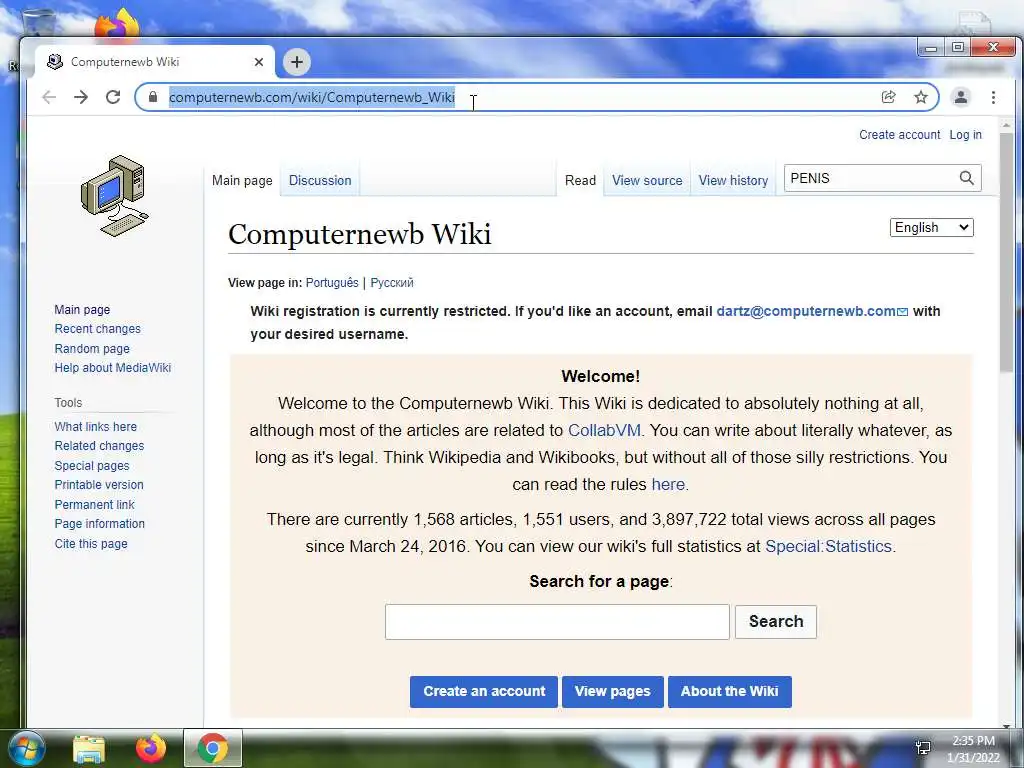
Task: Click the Computernewb computer logo
Action: click(115, 195)
